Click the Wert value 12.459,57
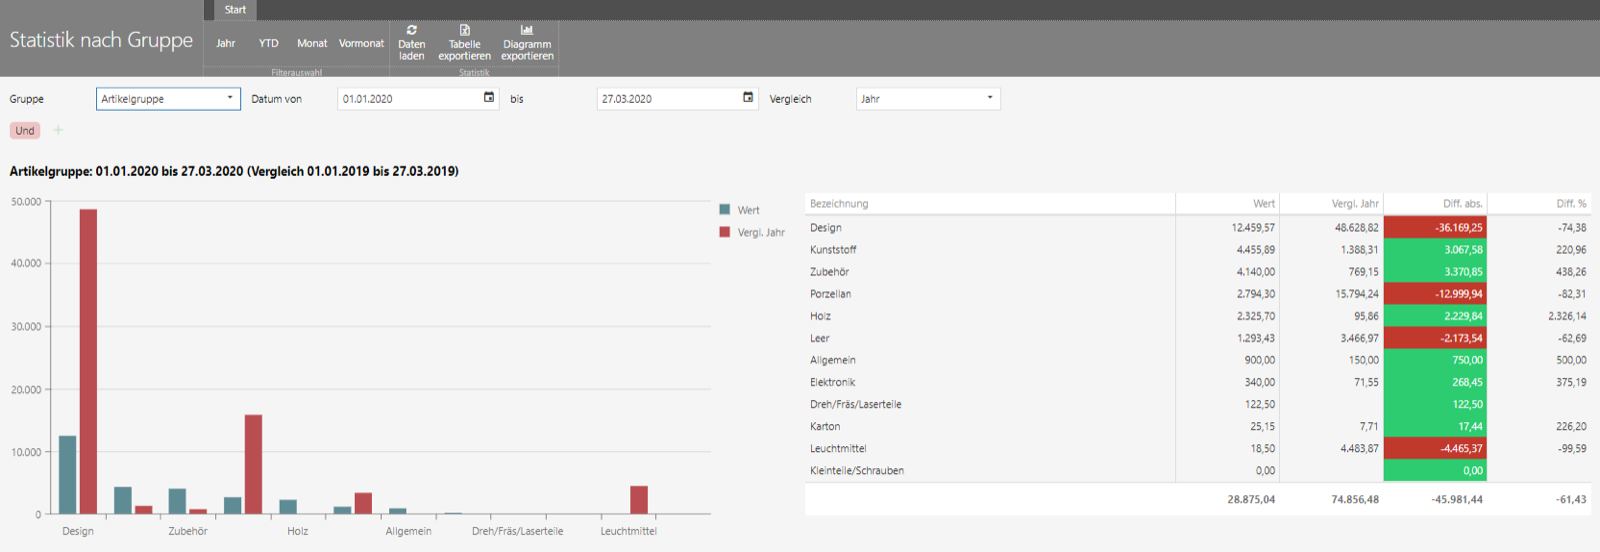Screen dimensions: 1600x552 click(1253, 228)
